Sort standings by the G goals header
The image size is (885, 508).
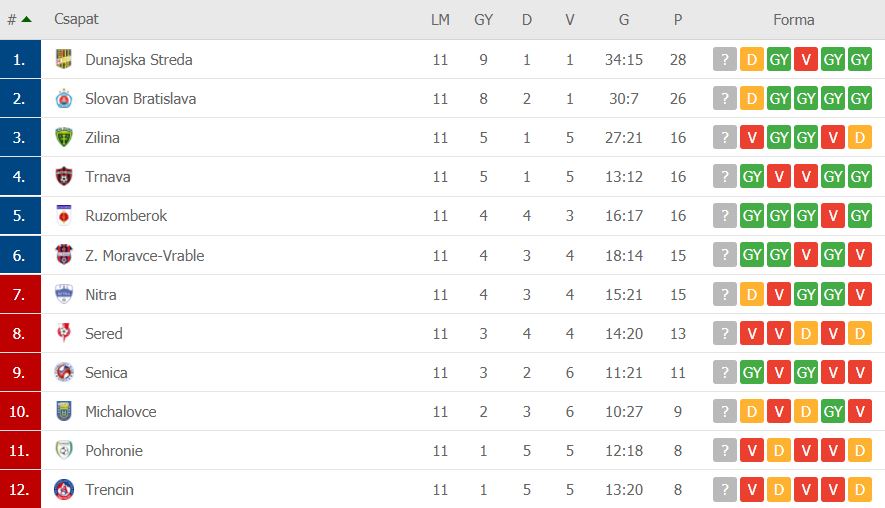[x=623, y=20]
